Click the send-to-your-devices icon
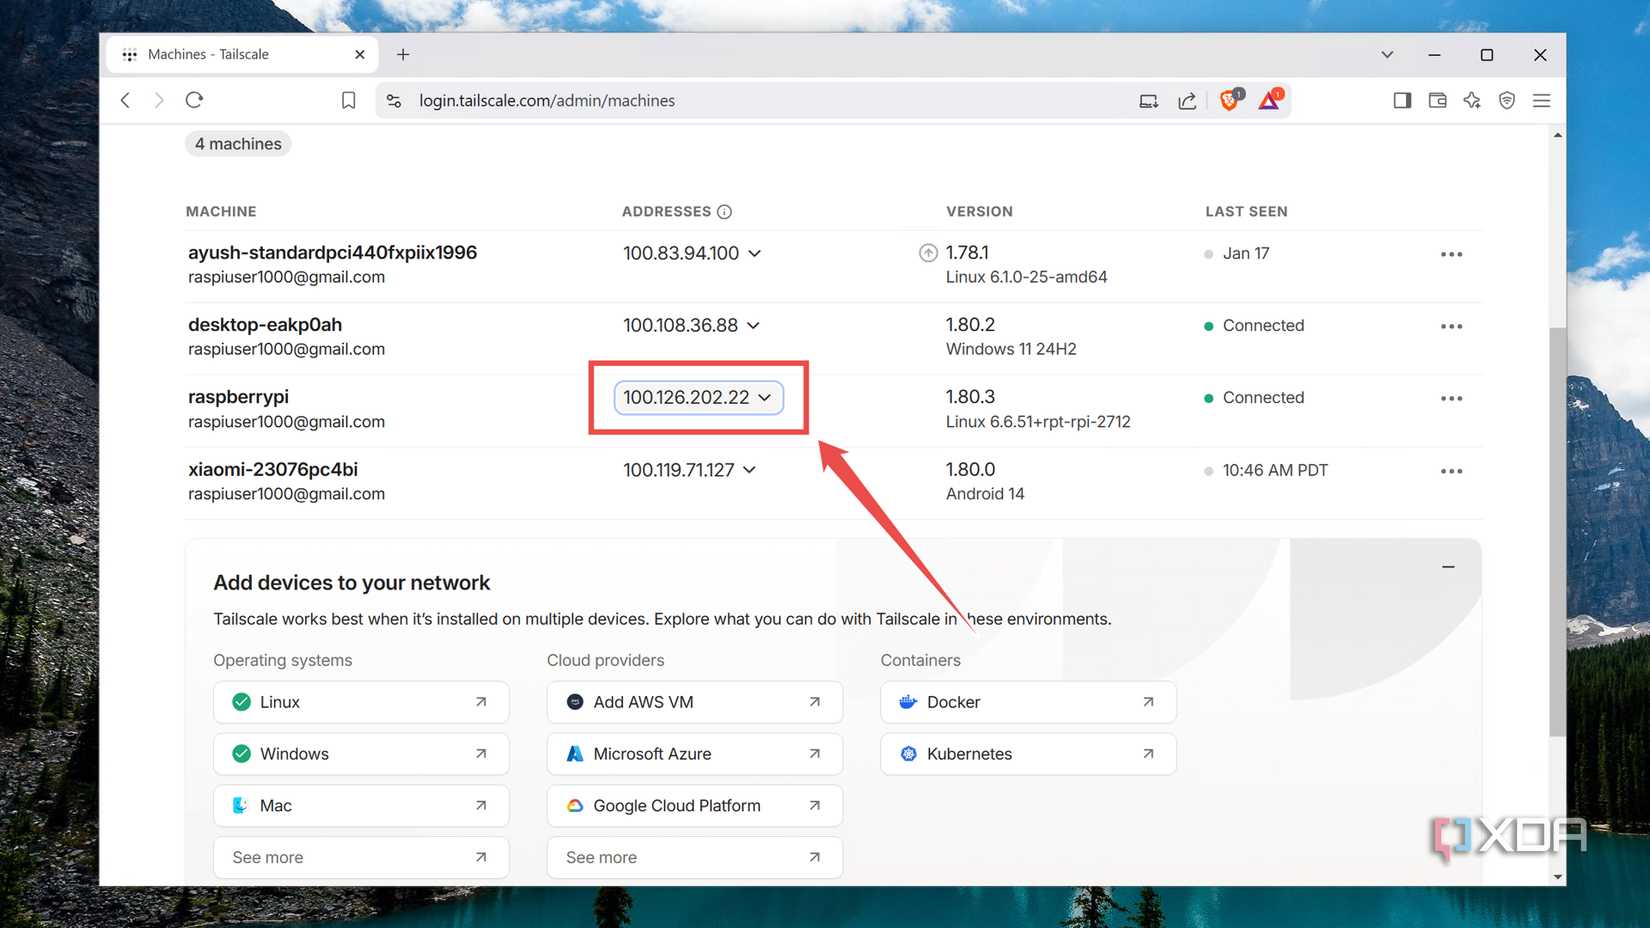This screenshot has height=928, width=1650. click(1148, 100)
